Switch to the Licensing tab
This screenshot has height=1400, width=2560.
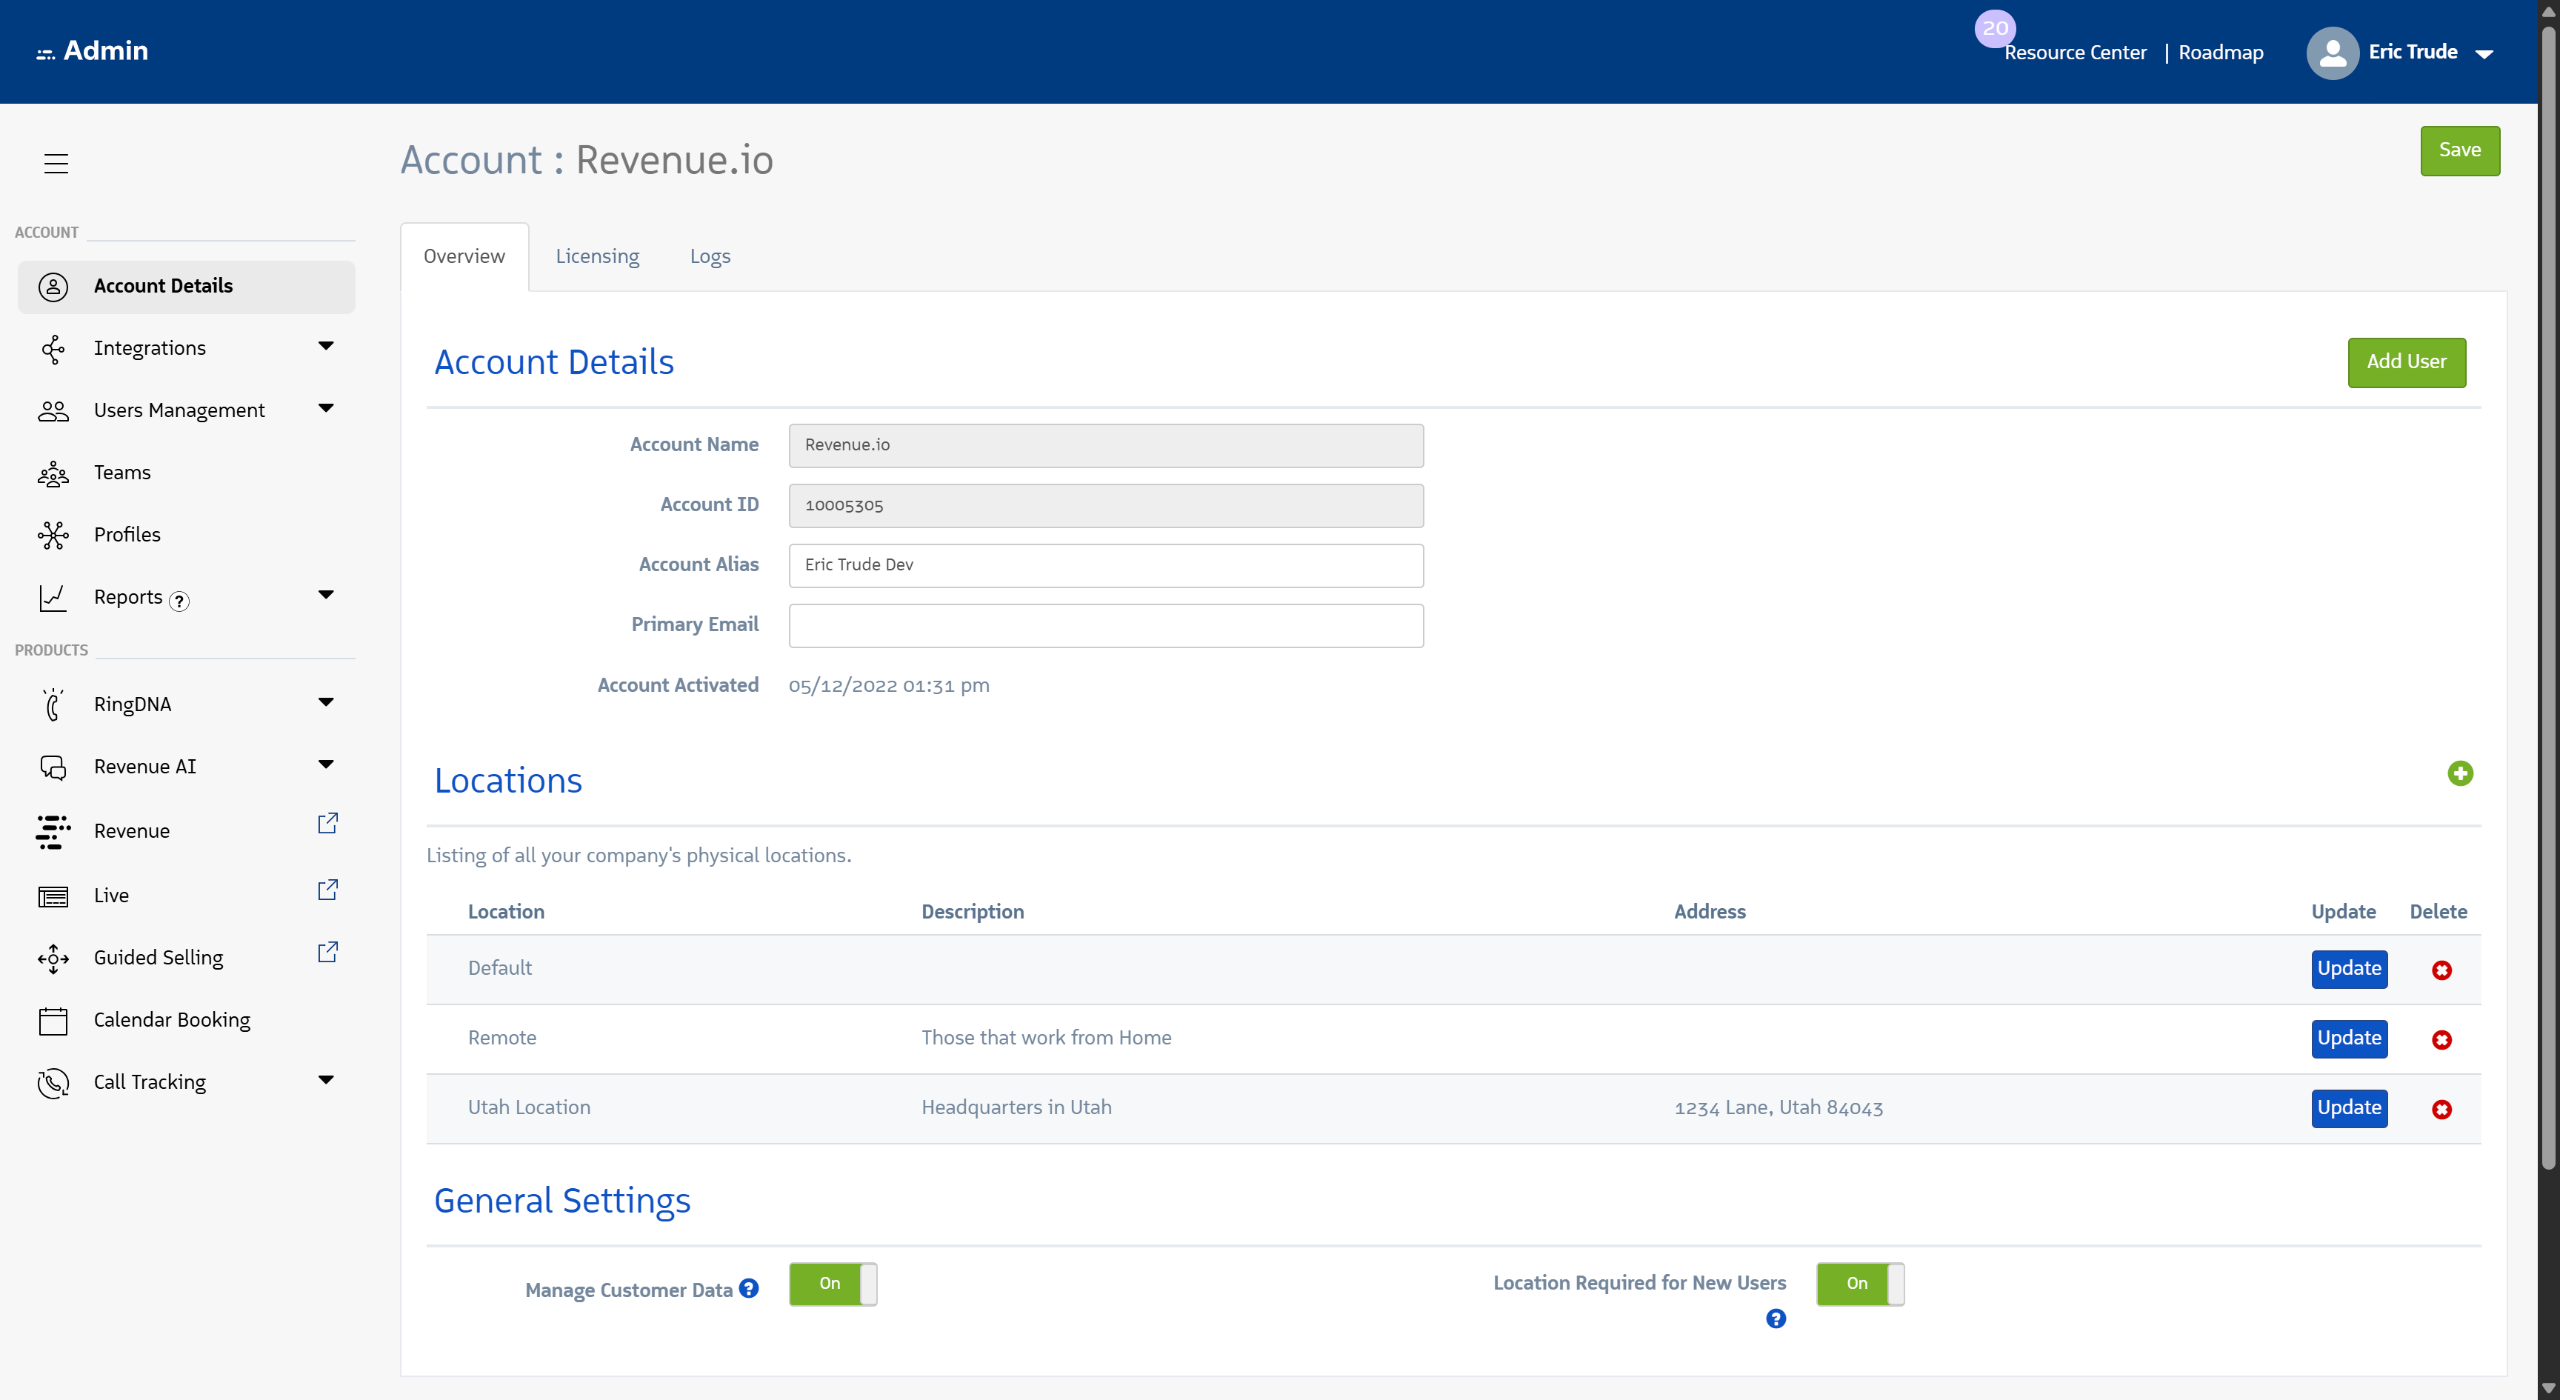[597, 257]
